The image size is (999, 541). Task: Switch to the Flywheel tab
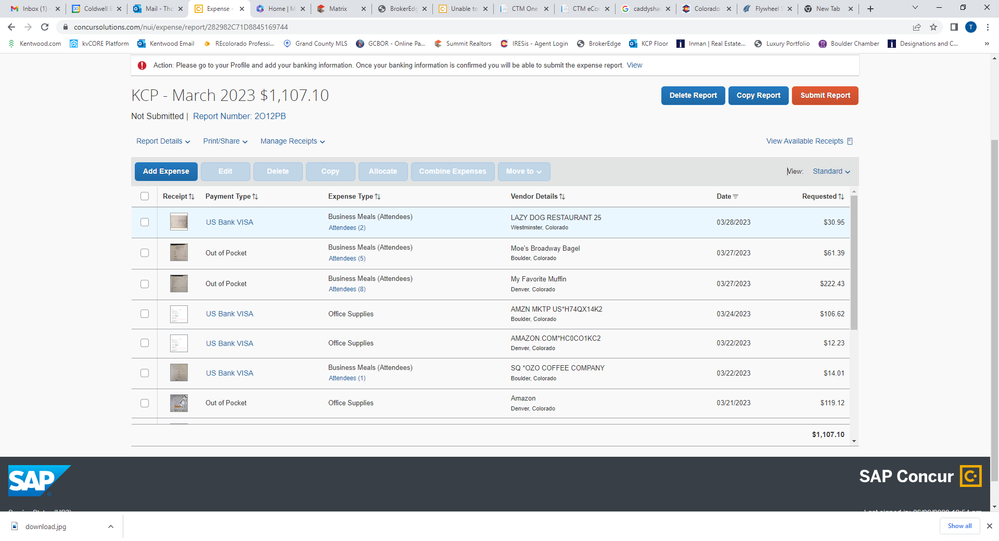tap(767, 9)
